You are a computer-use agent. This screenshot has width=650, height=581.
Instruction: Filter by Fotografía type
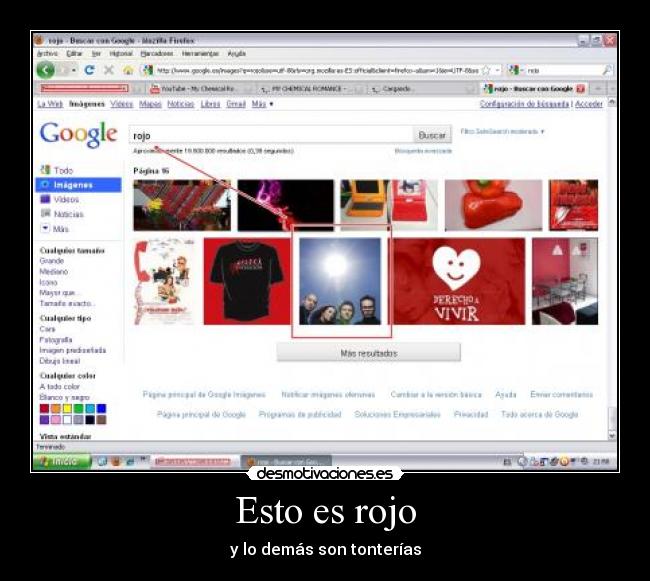[56, 339]
